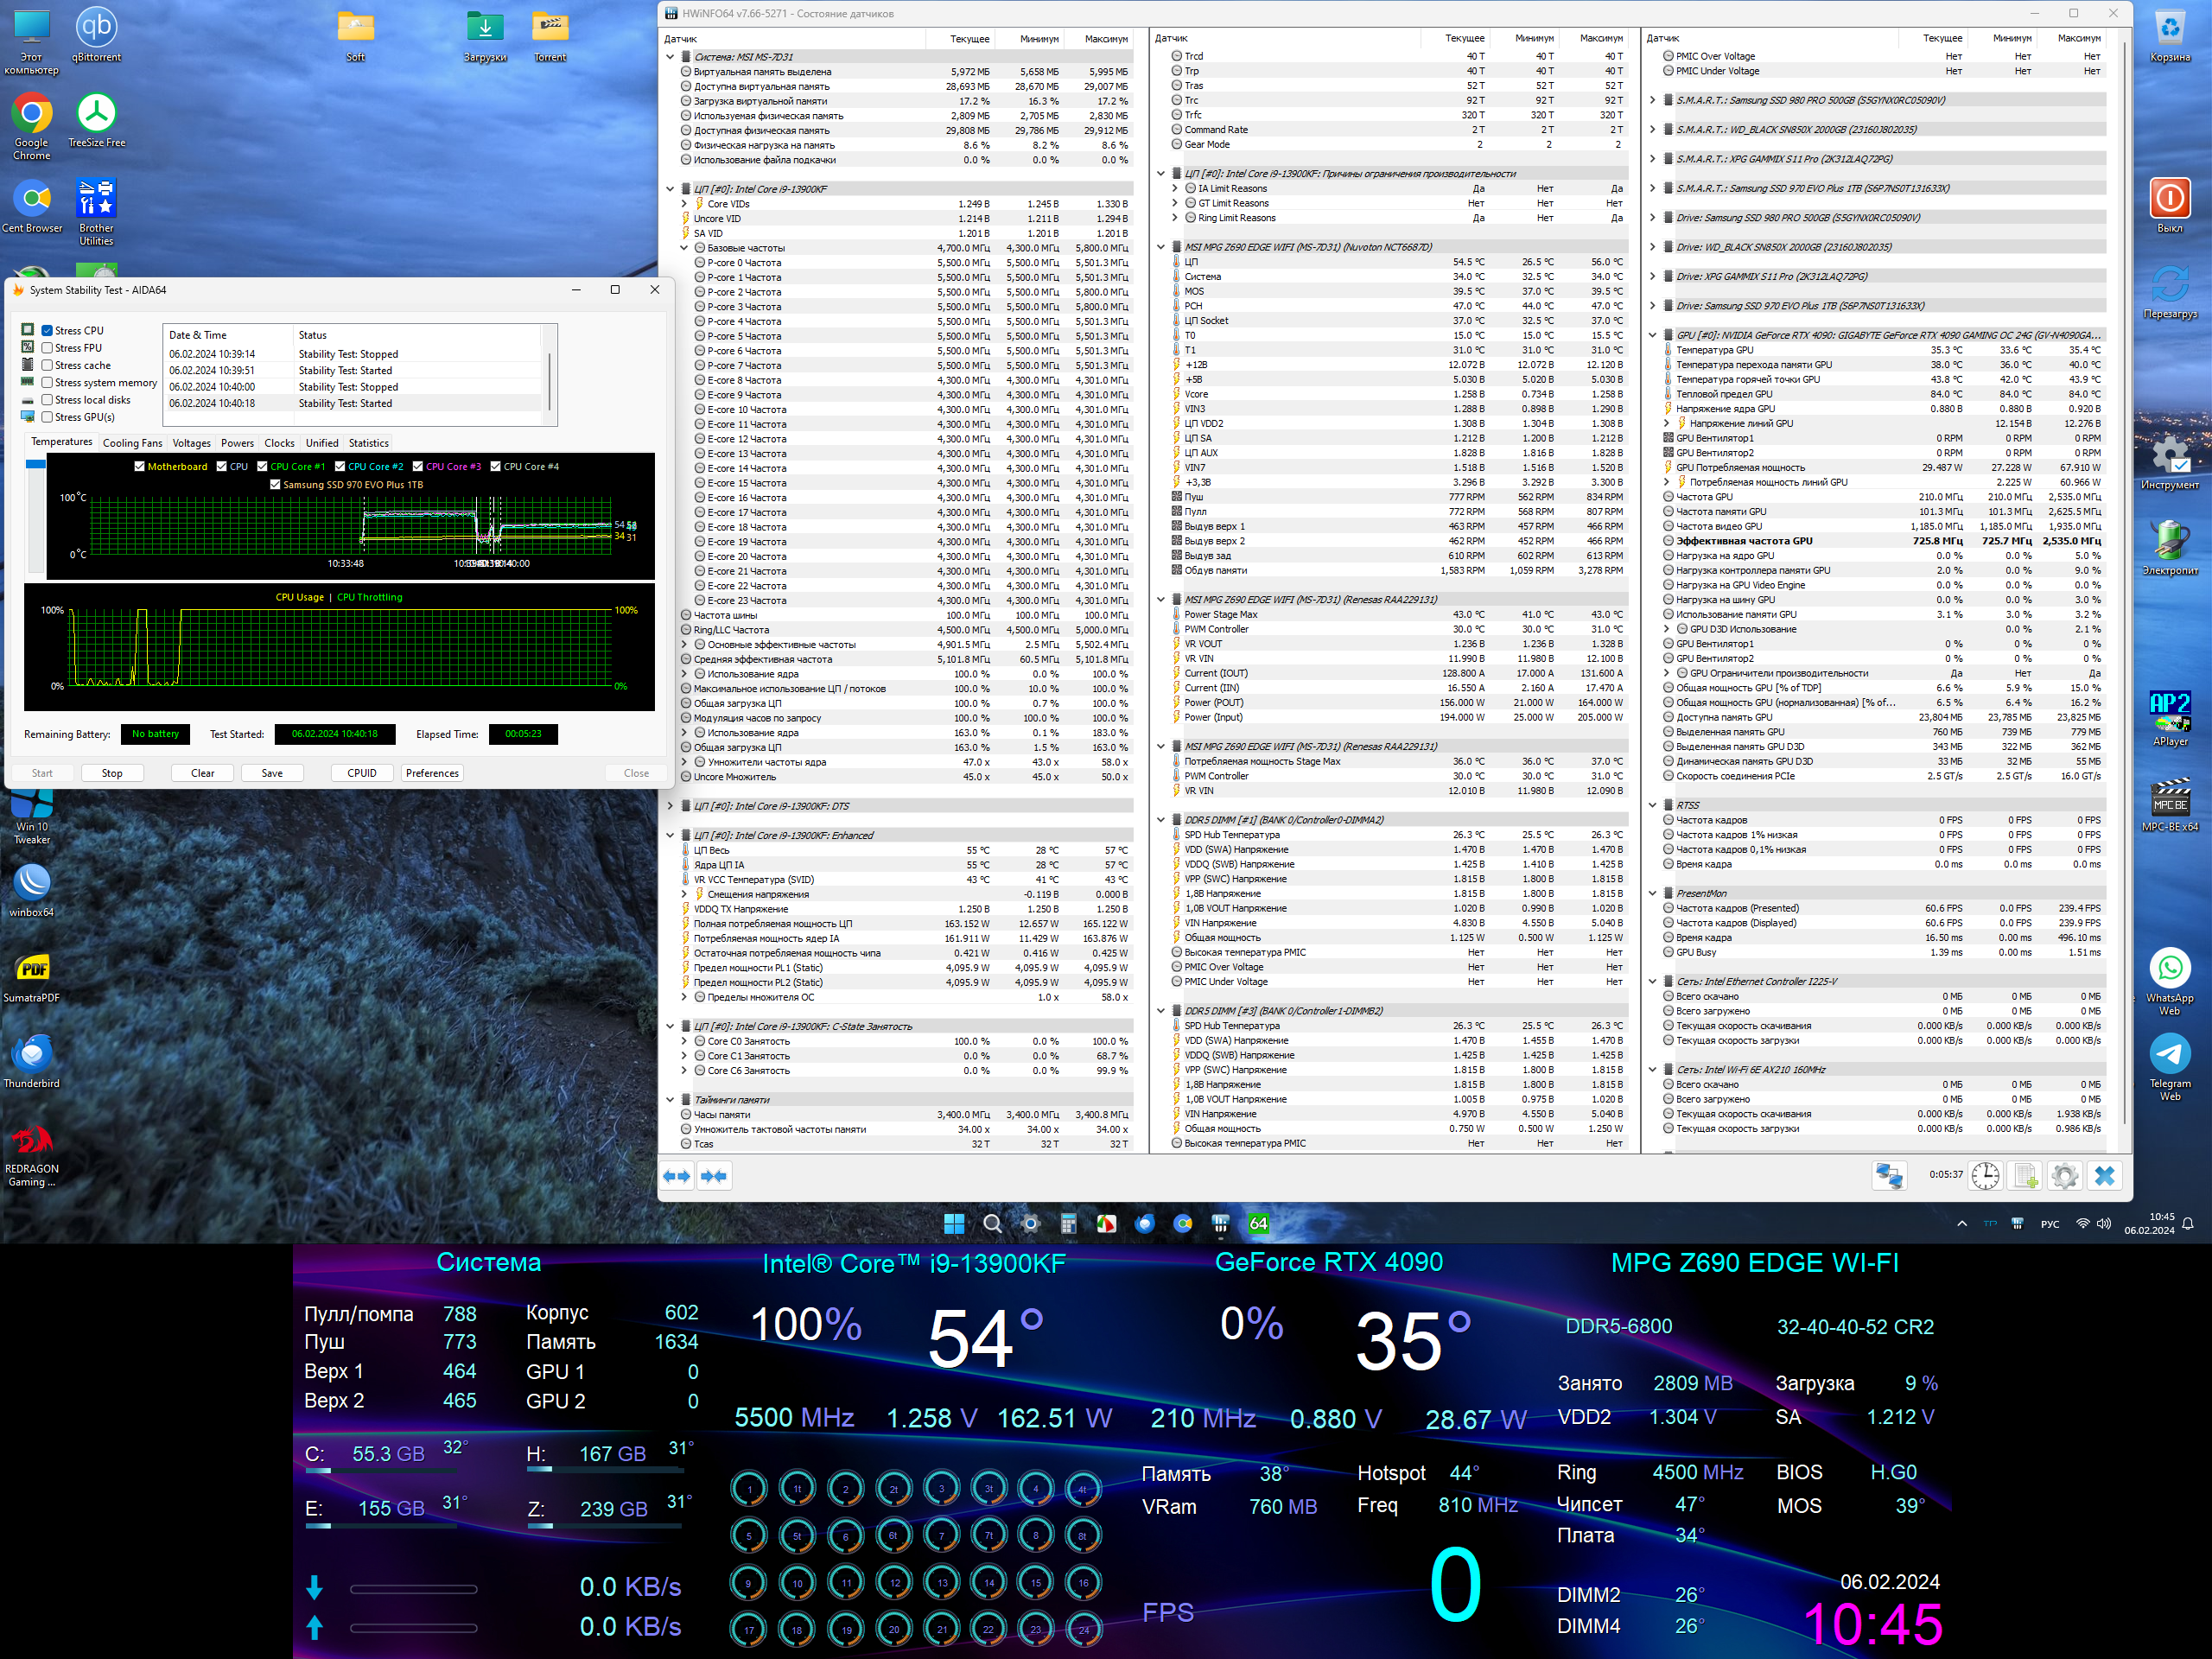The height and width of the screenshot is (1659, 2212).
Task: Expand the Core VIDs sensor group
Action: 684,204
